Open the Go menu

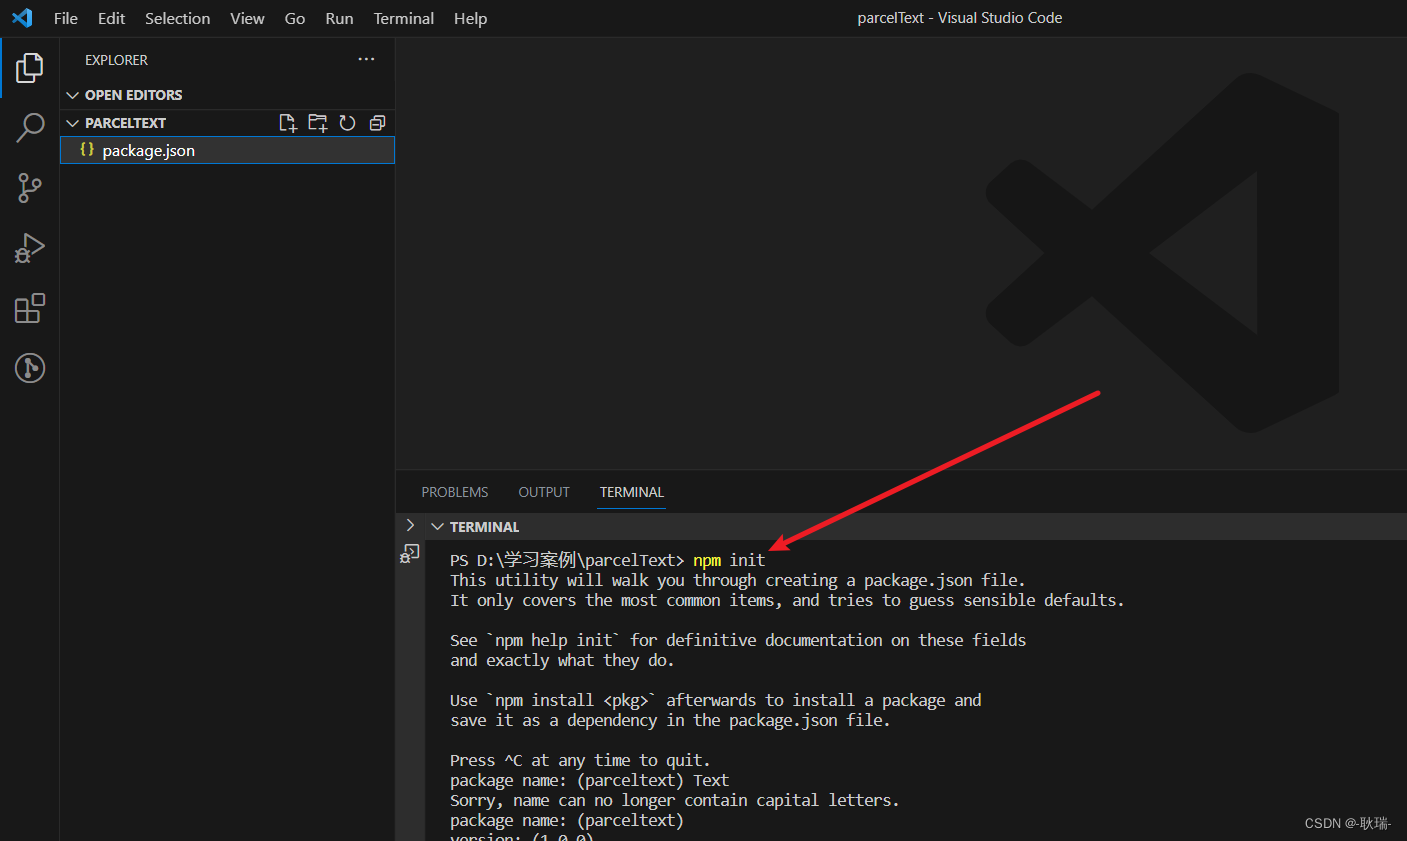(x=295, y=18)
